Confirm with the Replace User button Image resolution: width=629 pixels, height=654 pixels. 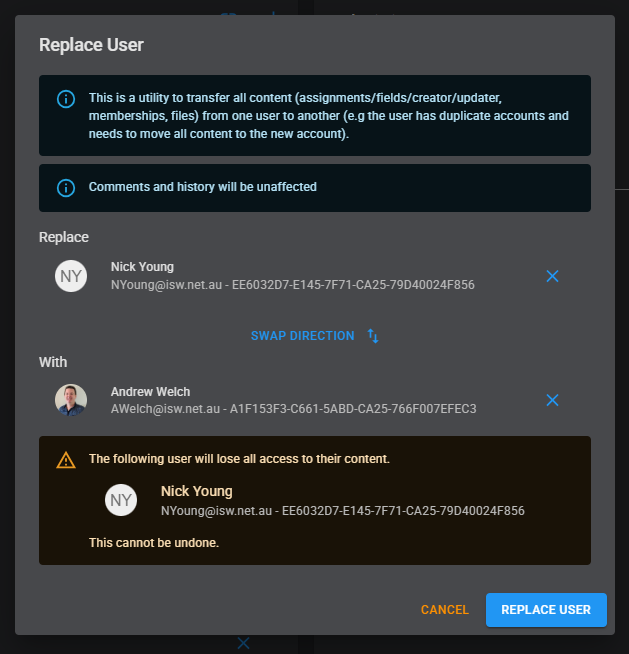pos(546,610)
